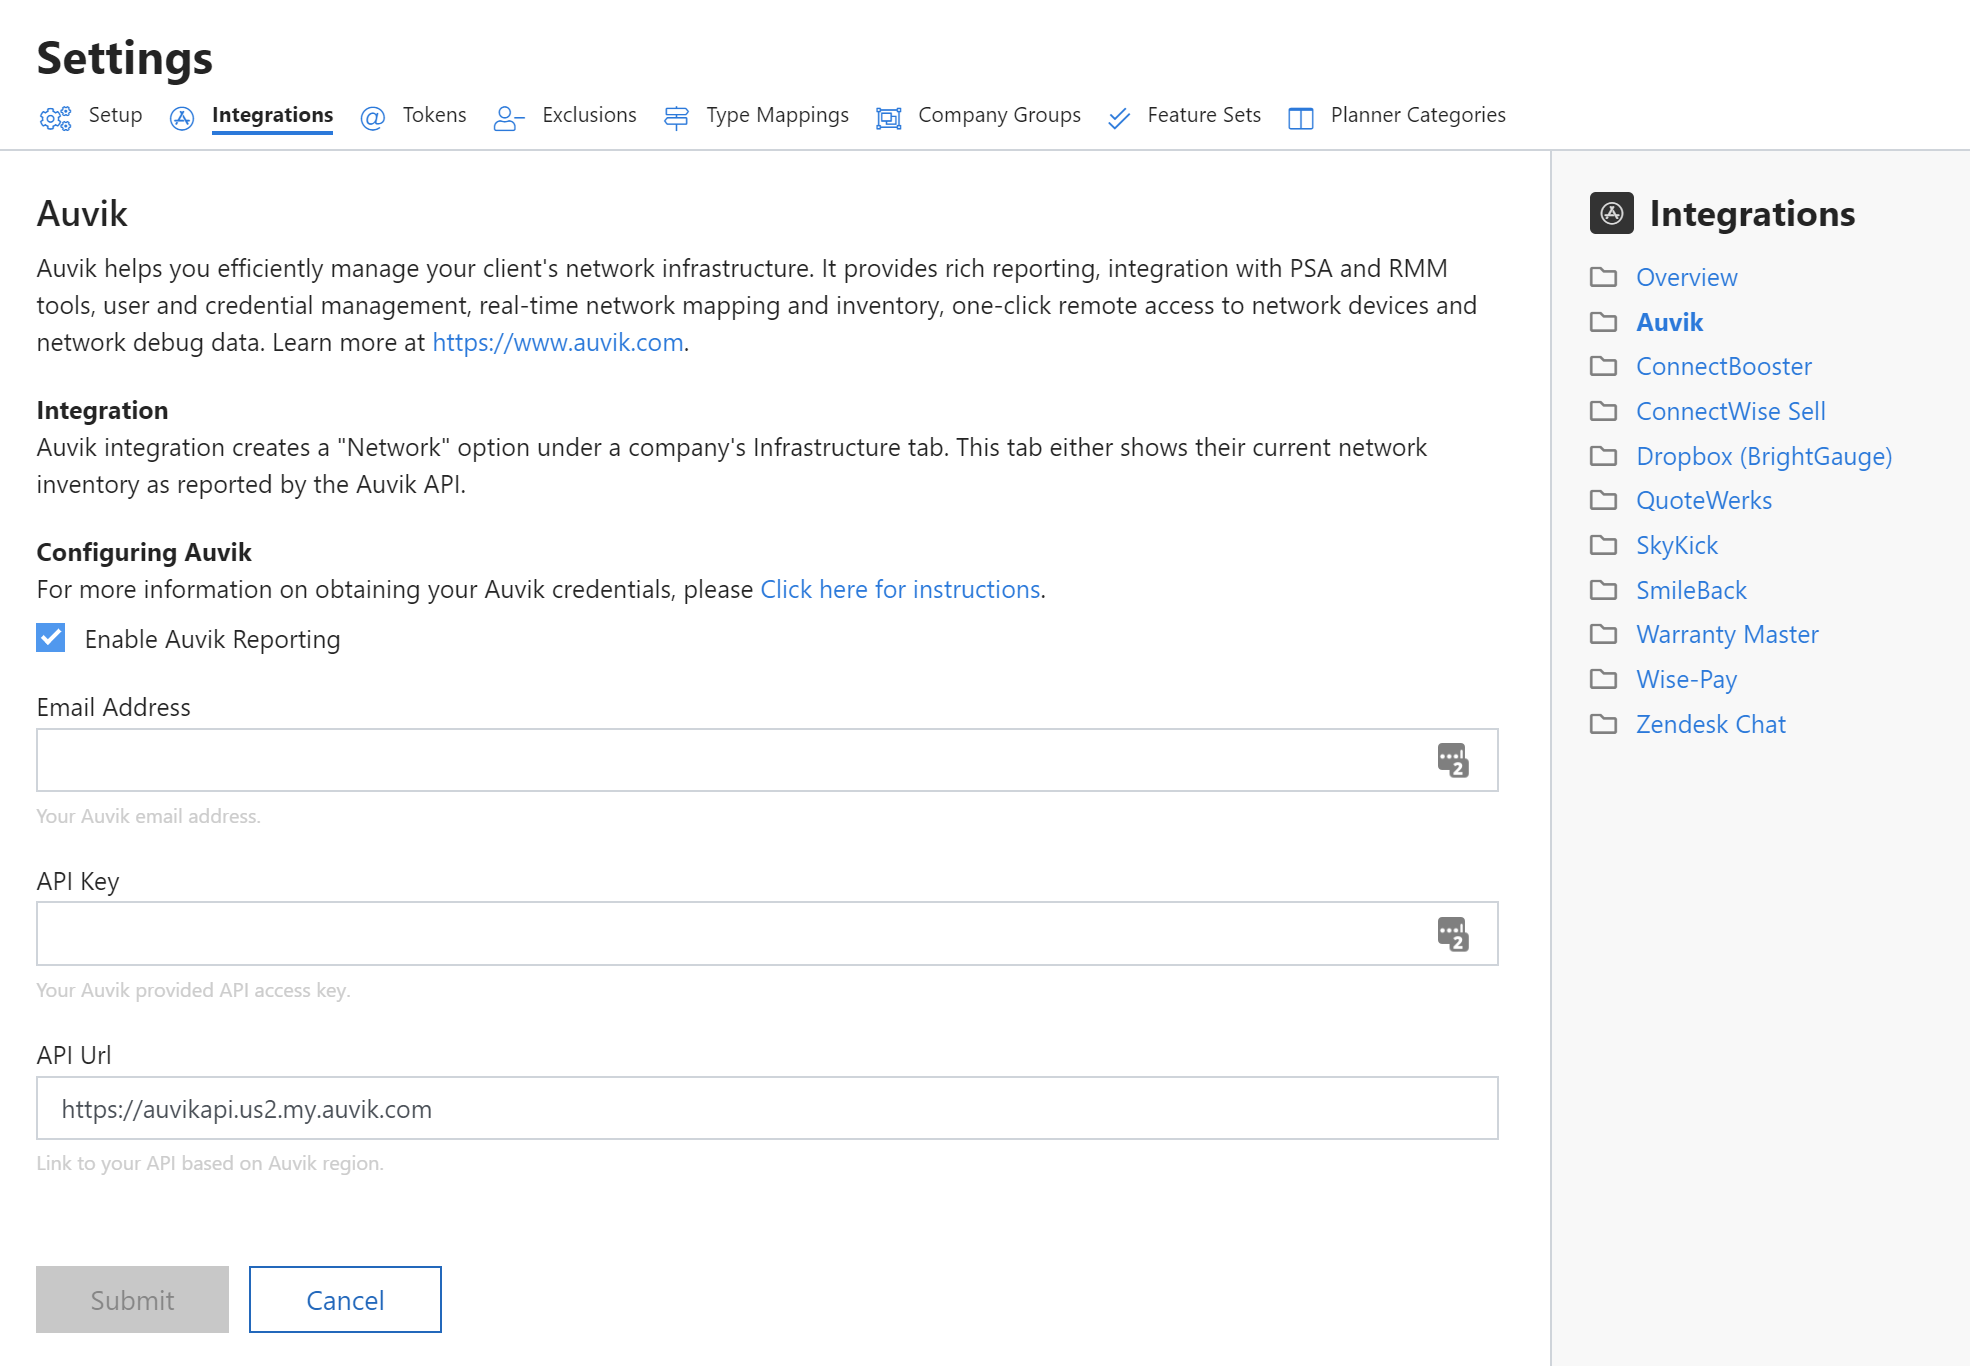The image size is (1970, 1366).
Task: Open the ConnectWise Sell integration link
Action: 1731,411
